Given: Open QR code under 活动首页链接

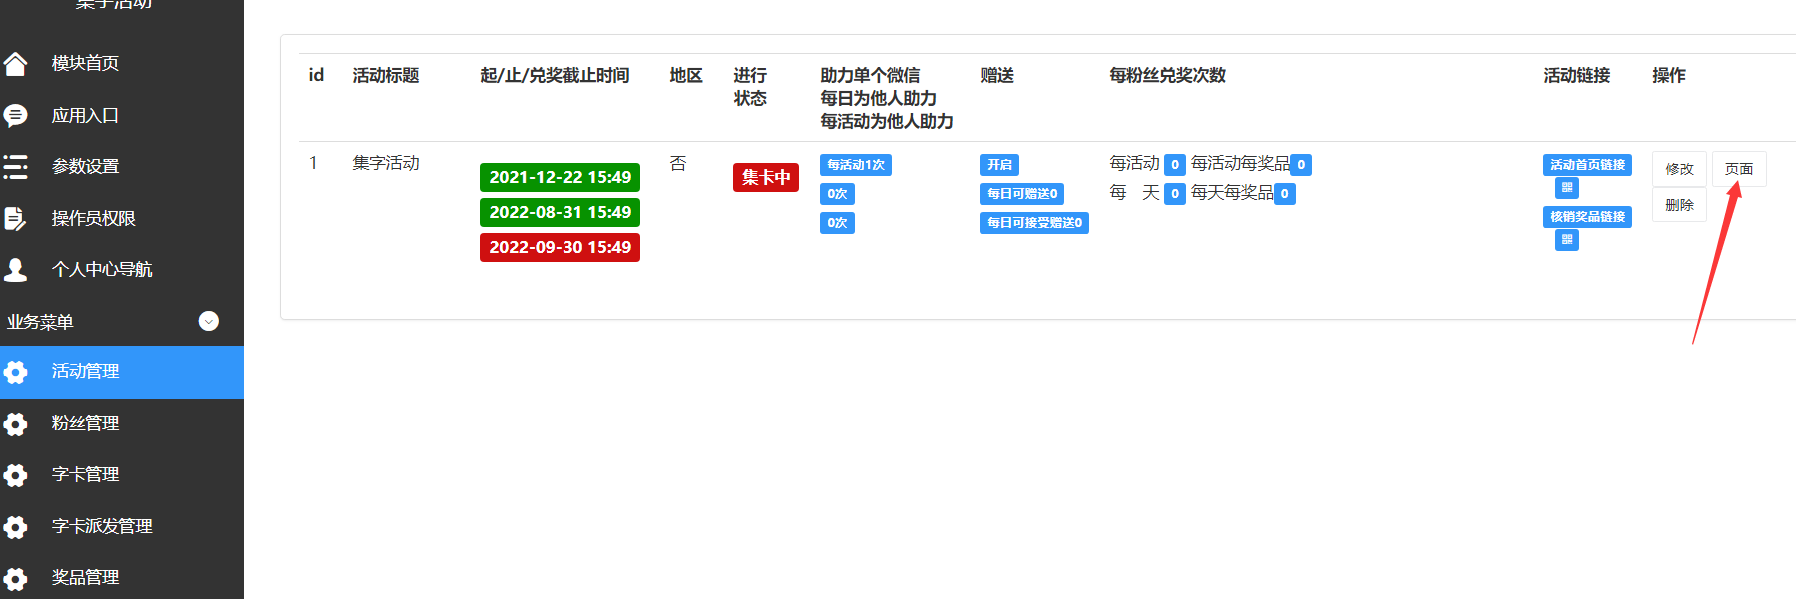Looking at the screenshot, I should [1566, 188].
